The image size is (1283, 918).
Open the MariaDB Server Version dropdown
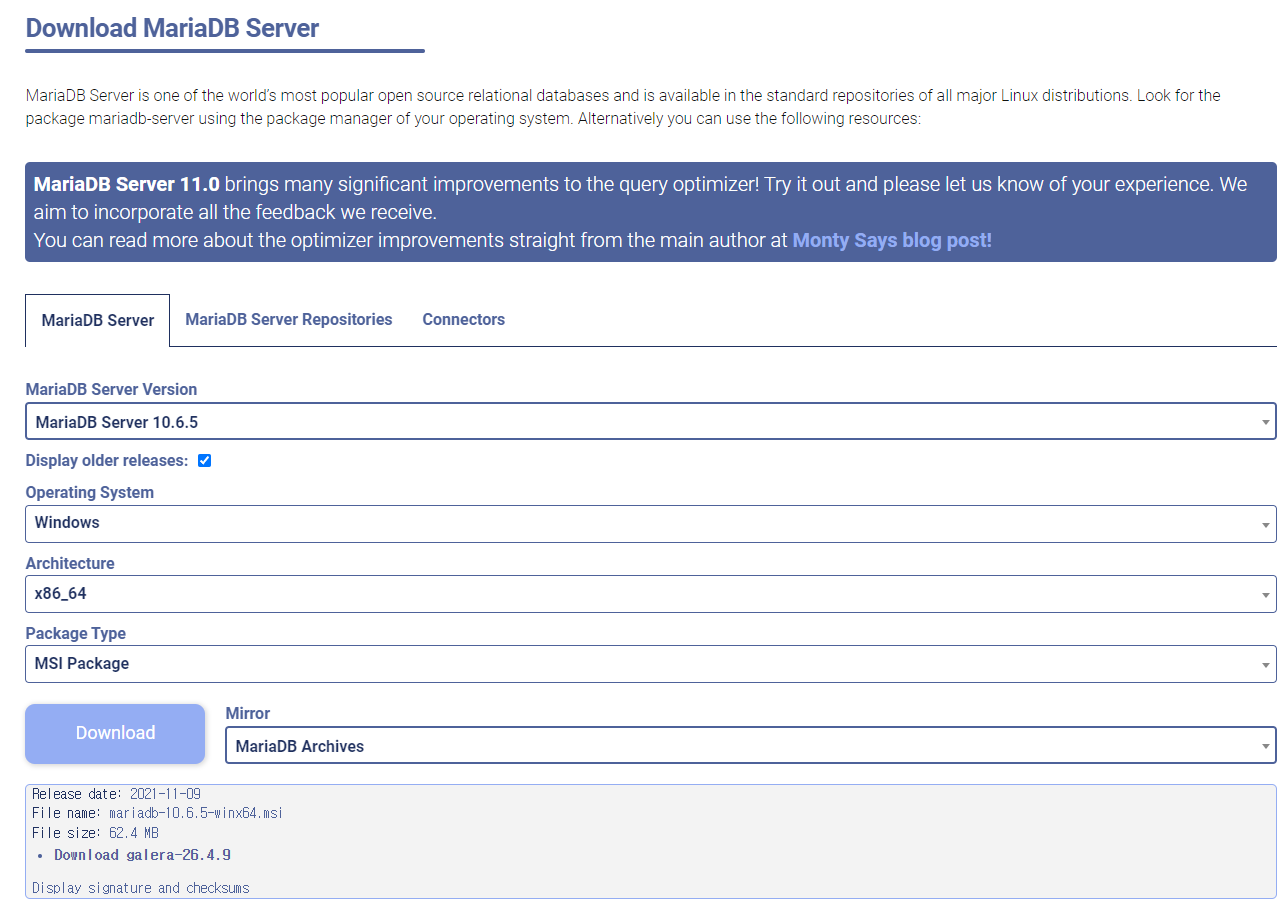click(x=650, y=421)
